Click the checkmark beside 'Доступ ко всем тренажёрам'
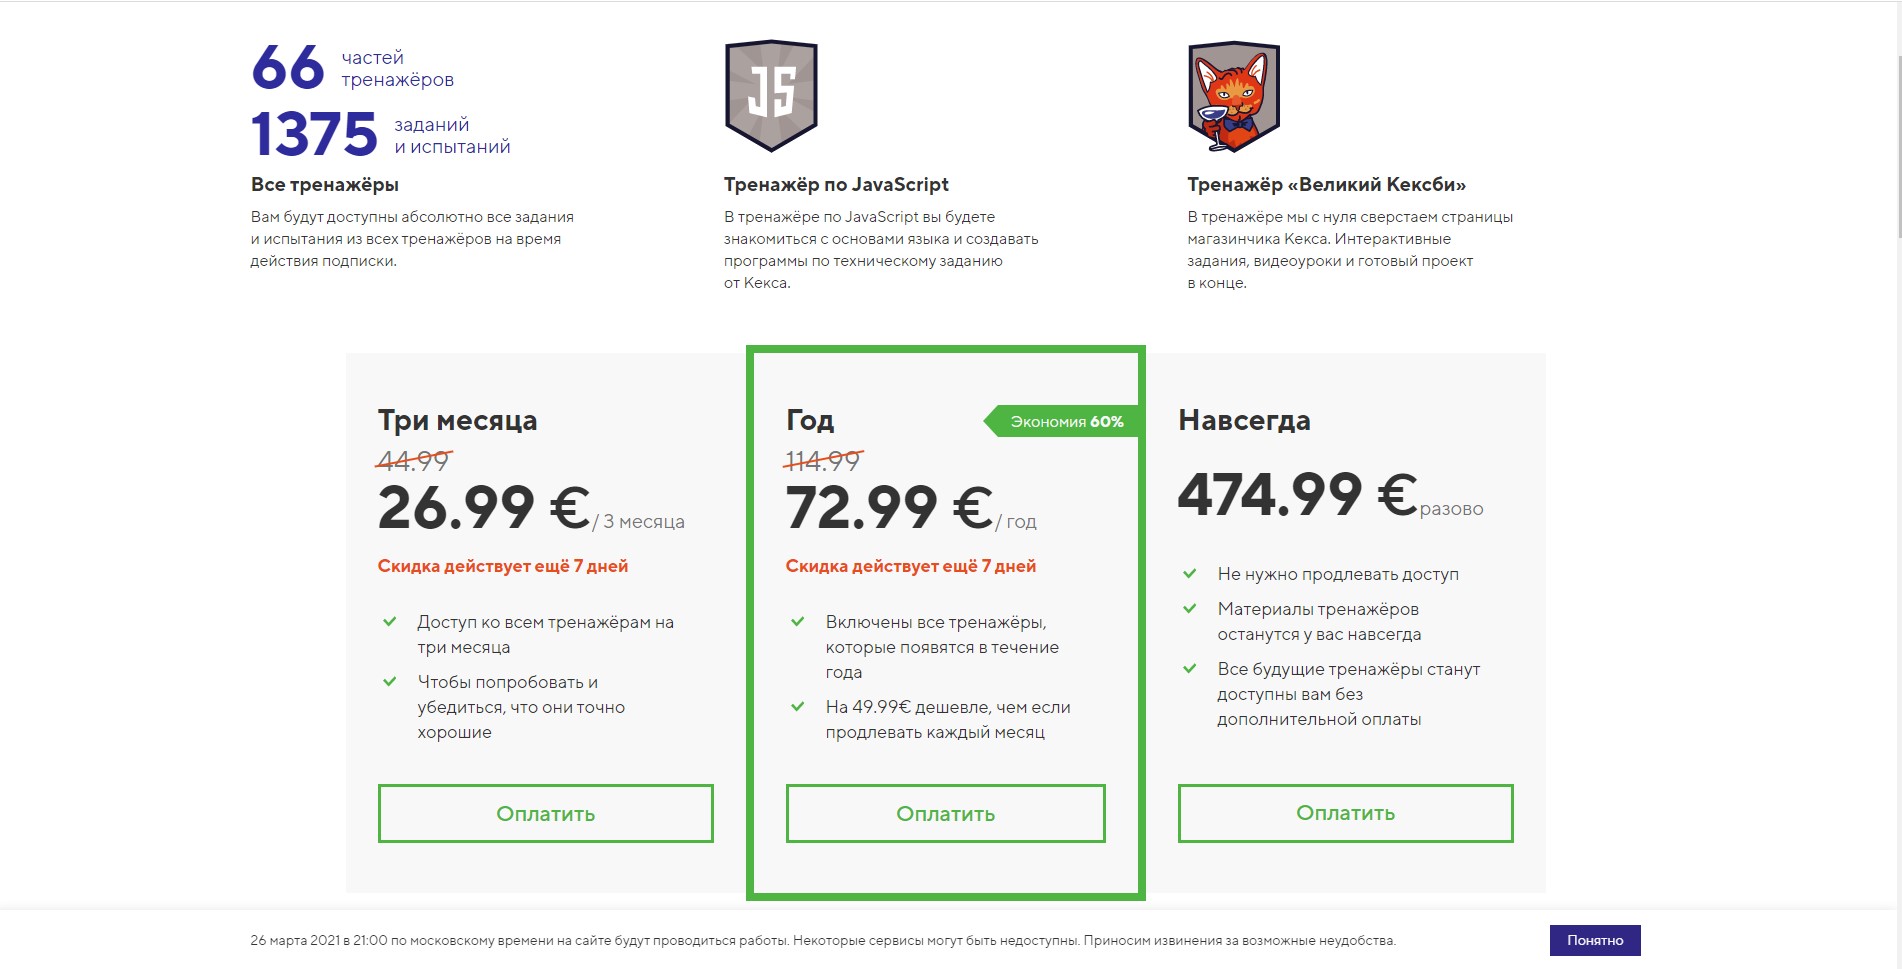 tap(391, 622)
